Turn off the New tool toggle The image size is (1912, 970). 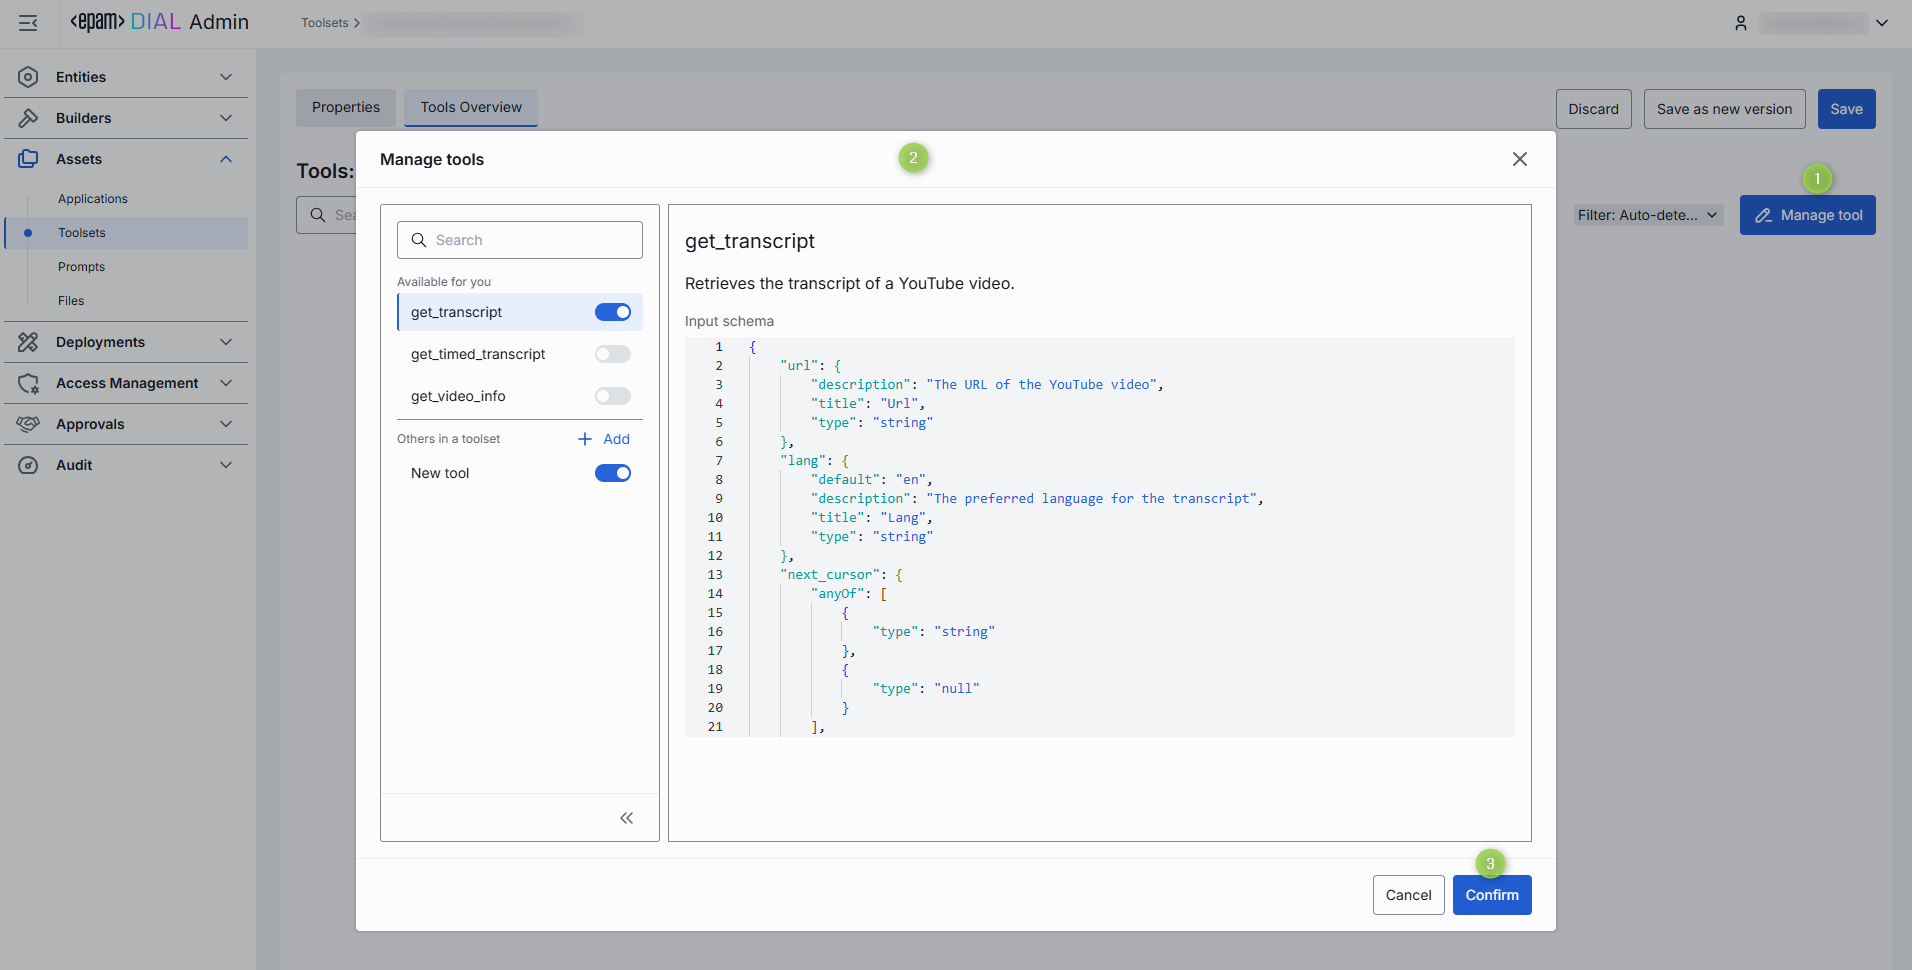click(612, 473)
